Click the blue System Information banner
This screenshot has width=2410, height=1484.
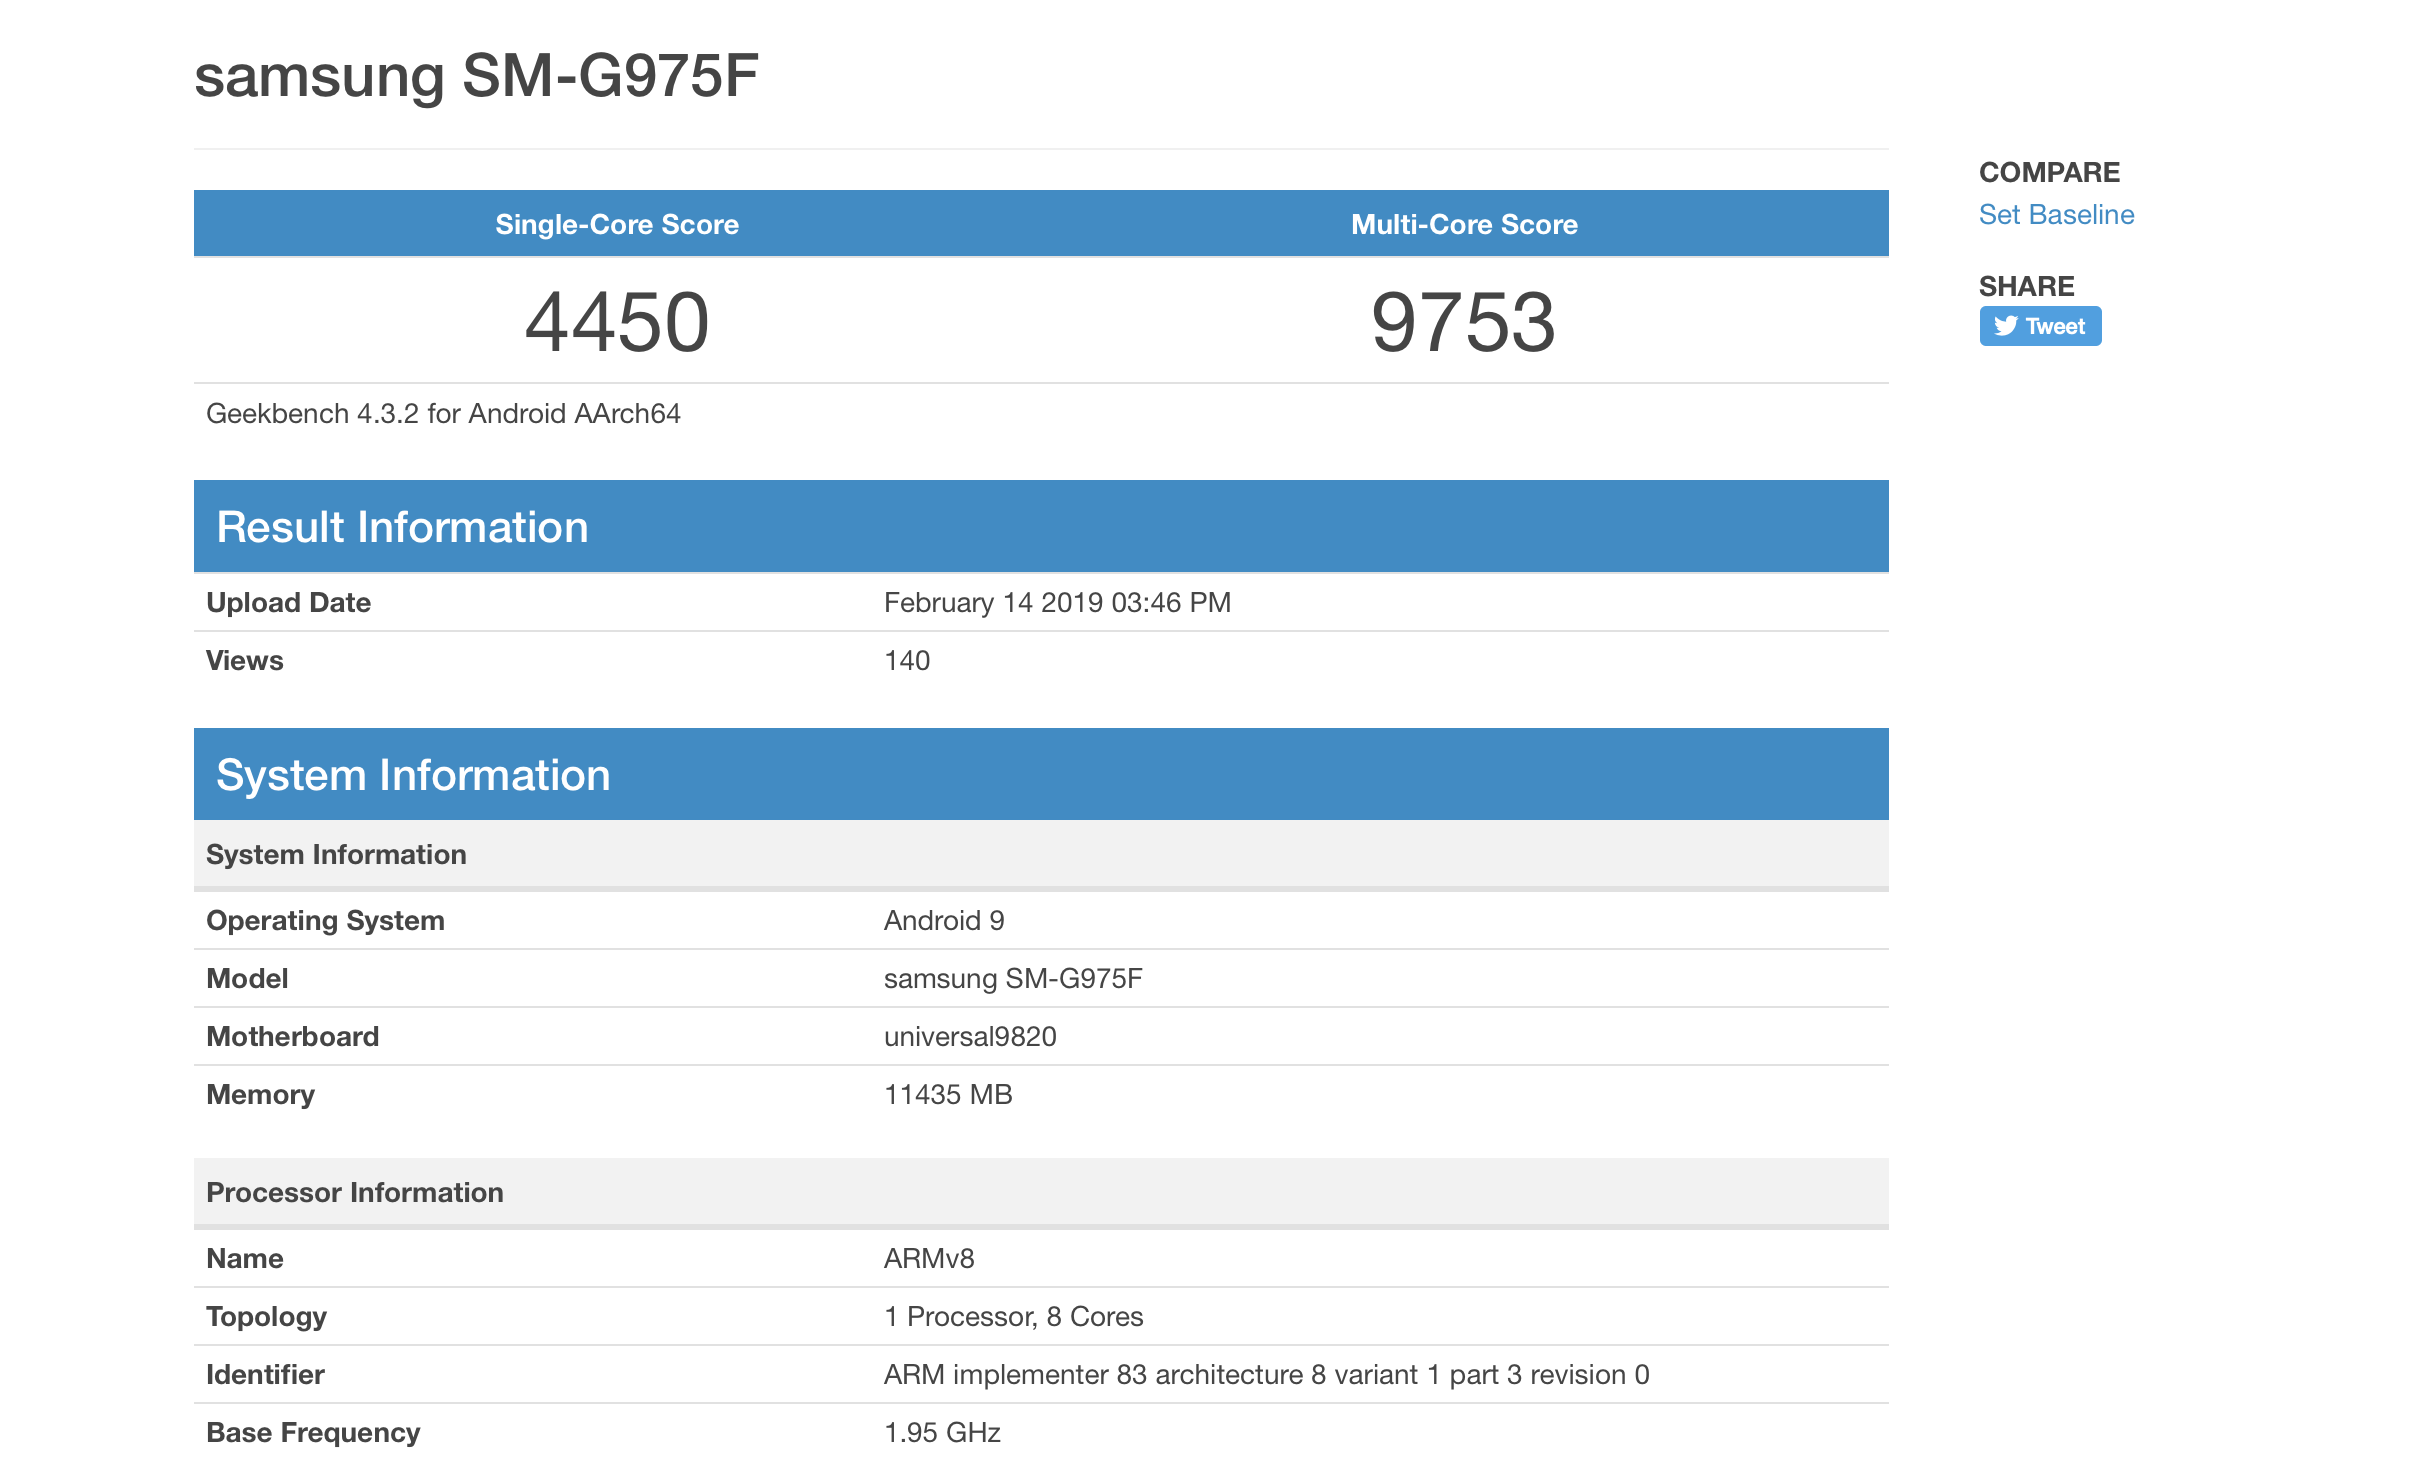[x=413, y=775]
